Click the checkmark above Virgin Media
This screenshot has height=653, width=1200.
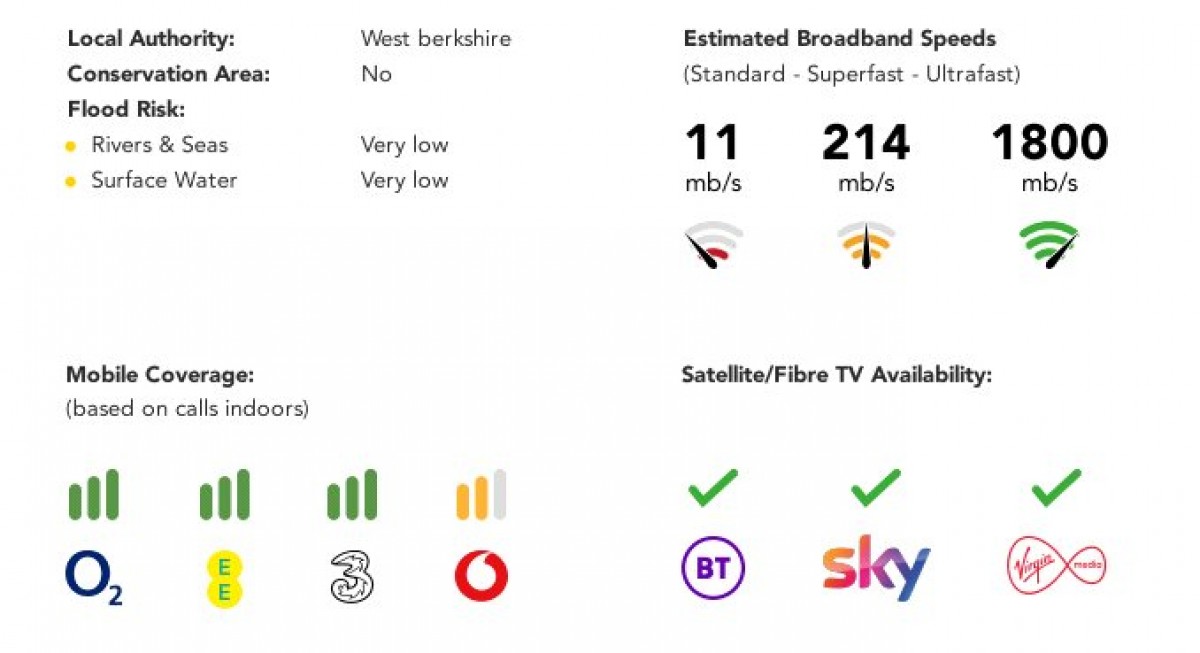click(1057, 488)
